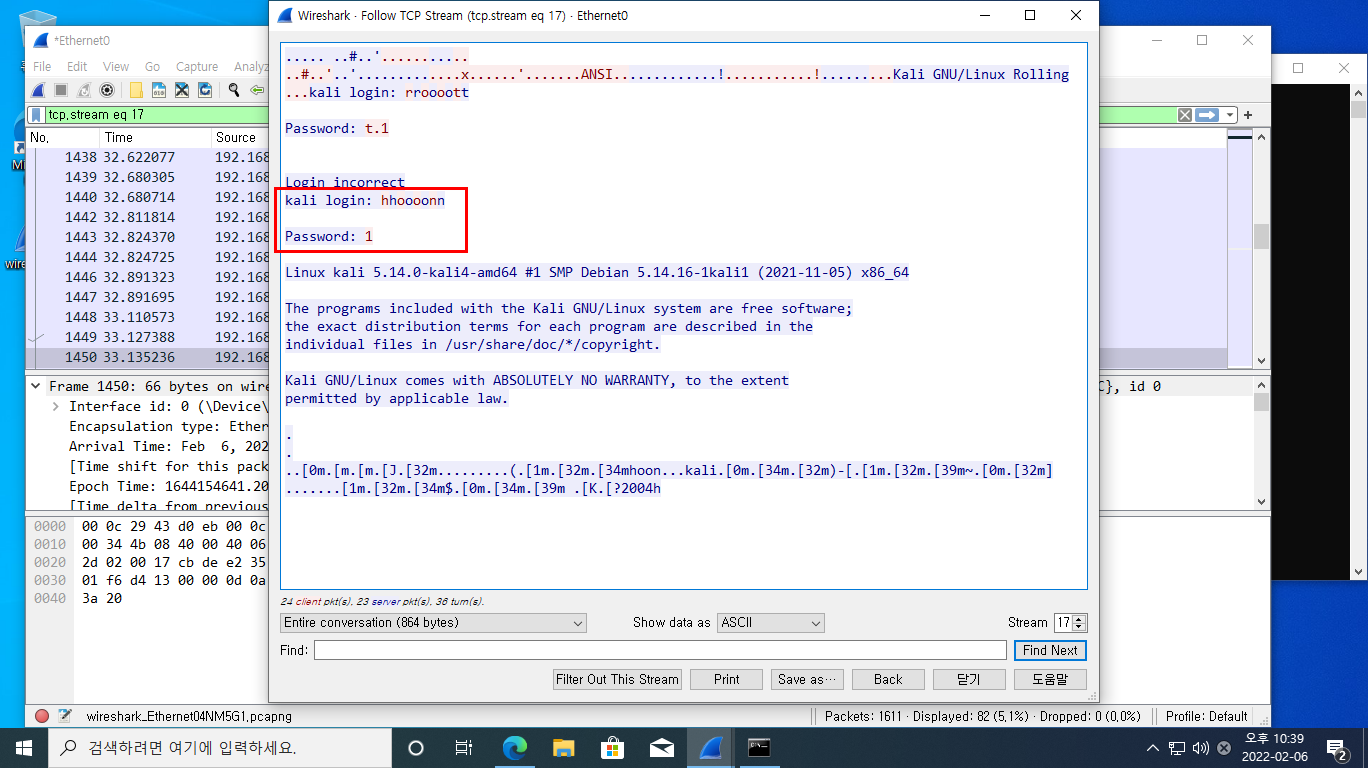The height and width of the screenshot is (768, 1368).
Task: Click Cortana circle icon in taskbar
Action: point(416,748)
